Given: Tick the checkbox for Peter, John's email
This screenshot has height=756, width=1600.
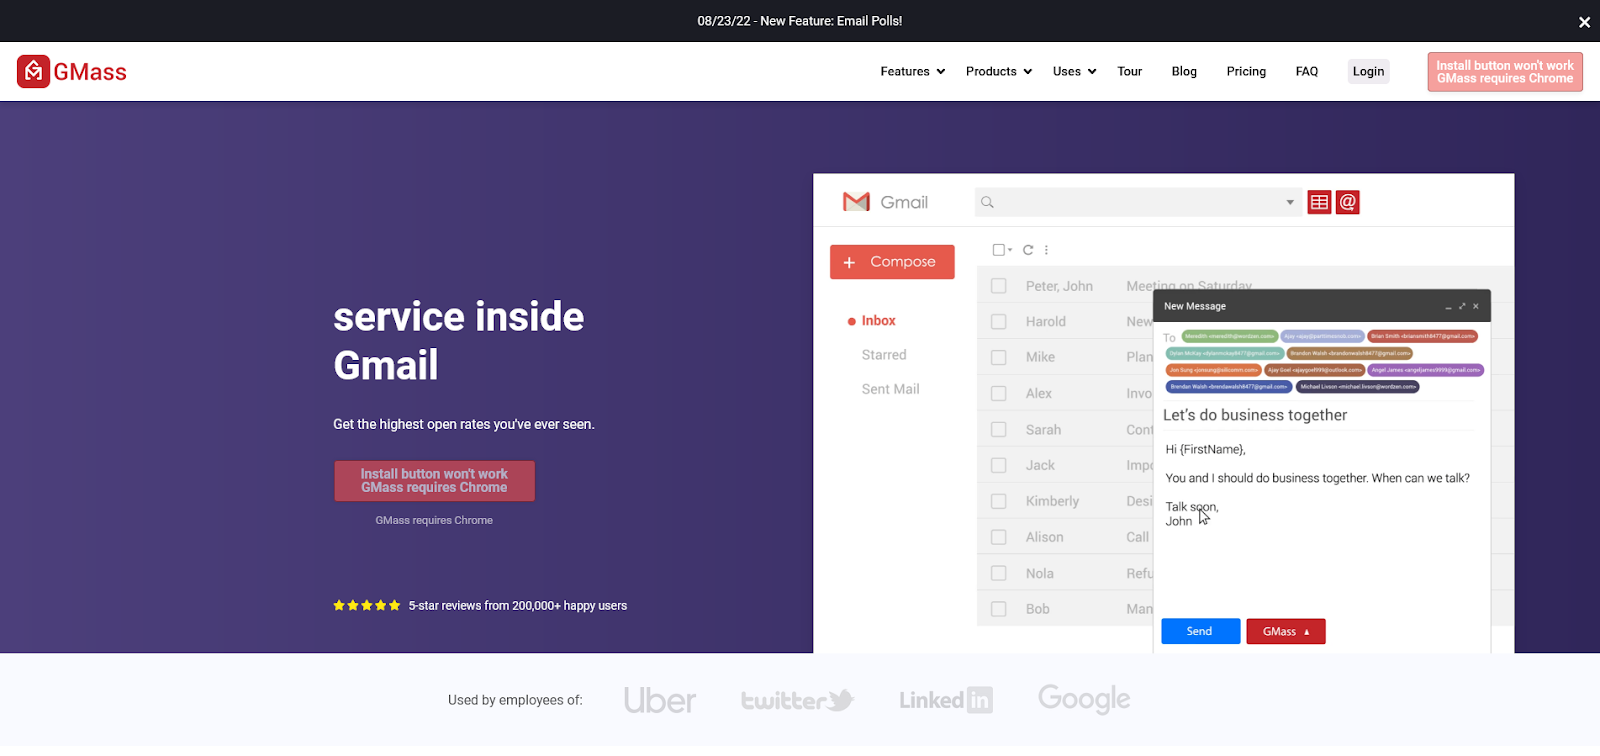Looking at the screenshot, I should point(998,286).
